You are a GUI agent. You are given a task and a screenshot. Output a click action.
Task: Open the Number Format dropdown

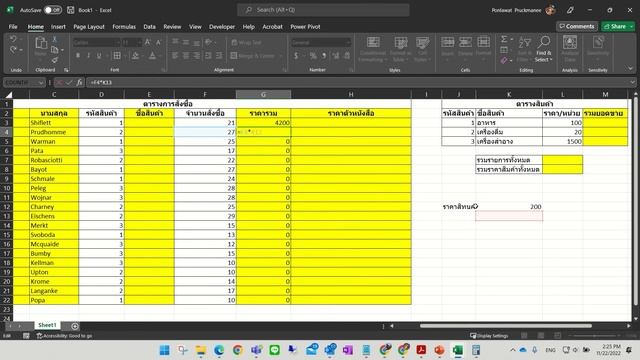tap(348, 42)
